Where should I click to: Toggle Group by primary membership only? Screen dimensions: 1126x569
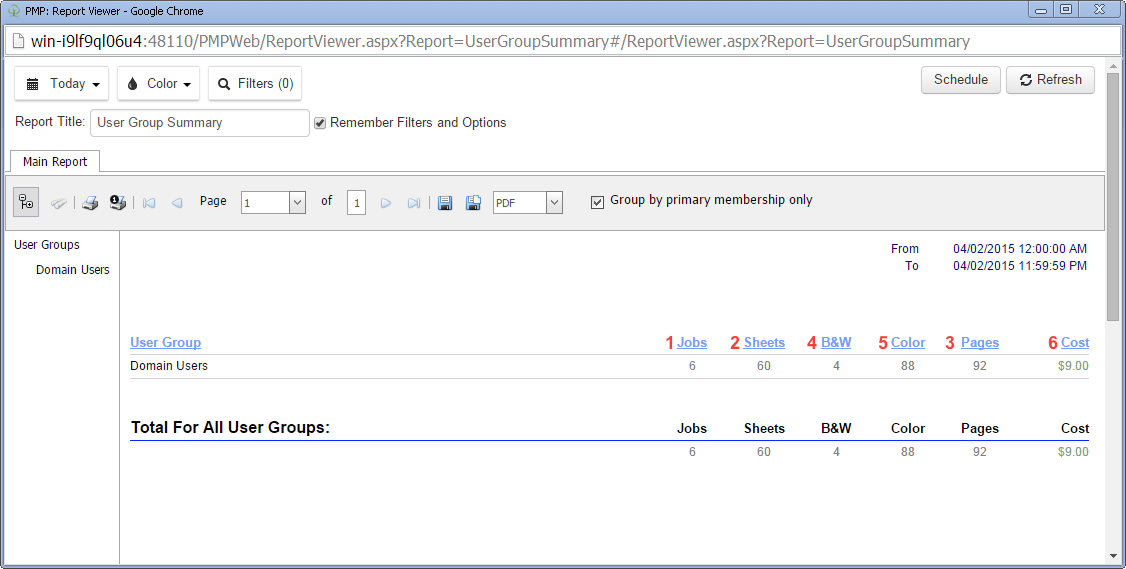[598, 202]
